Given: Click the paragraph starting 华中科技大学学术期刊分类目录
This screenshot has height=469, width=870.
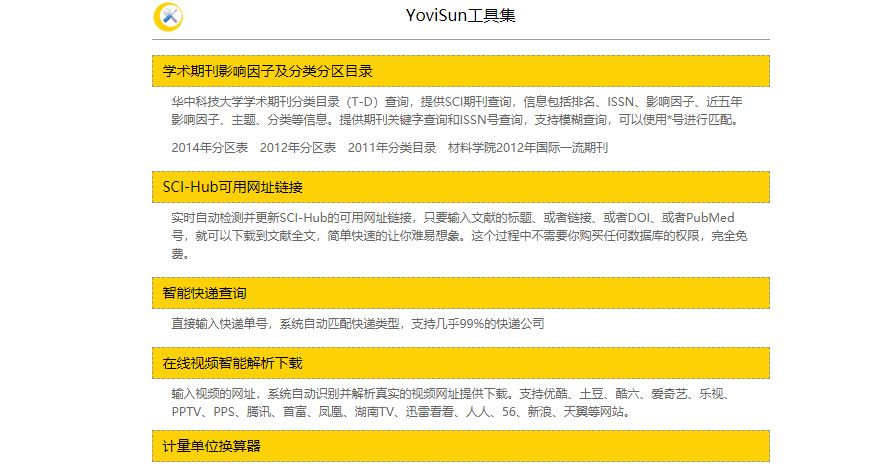Looking at the screenshot, I should [457, 110].
